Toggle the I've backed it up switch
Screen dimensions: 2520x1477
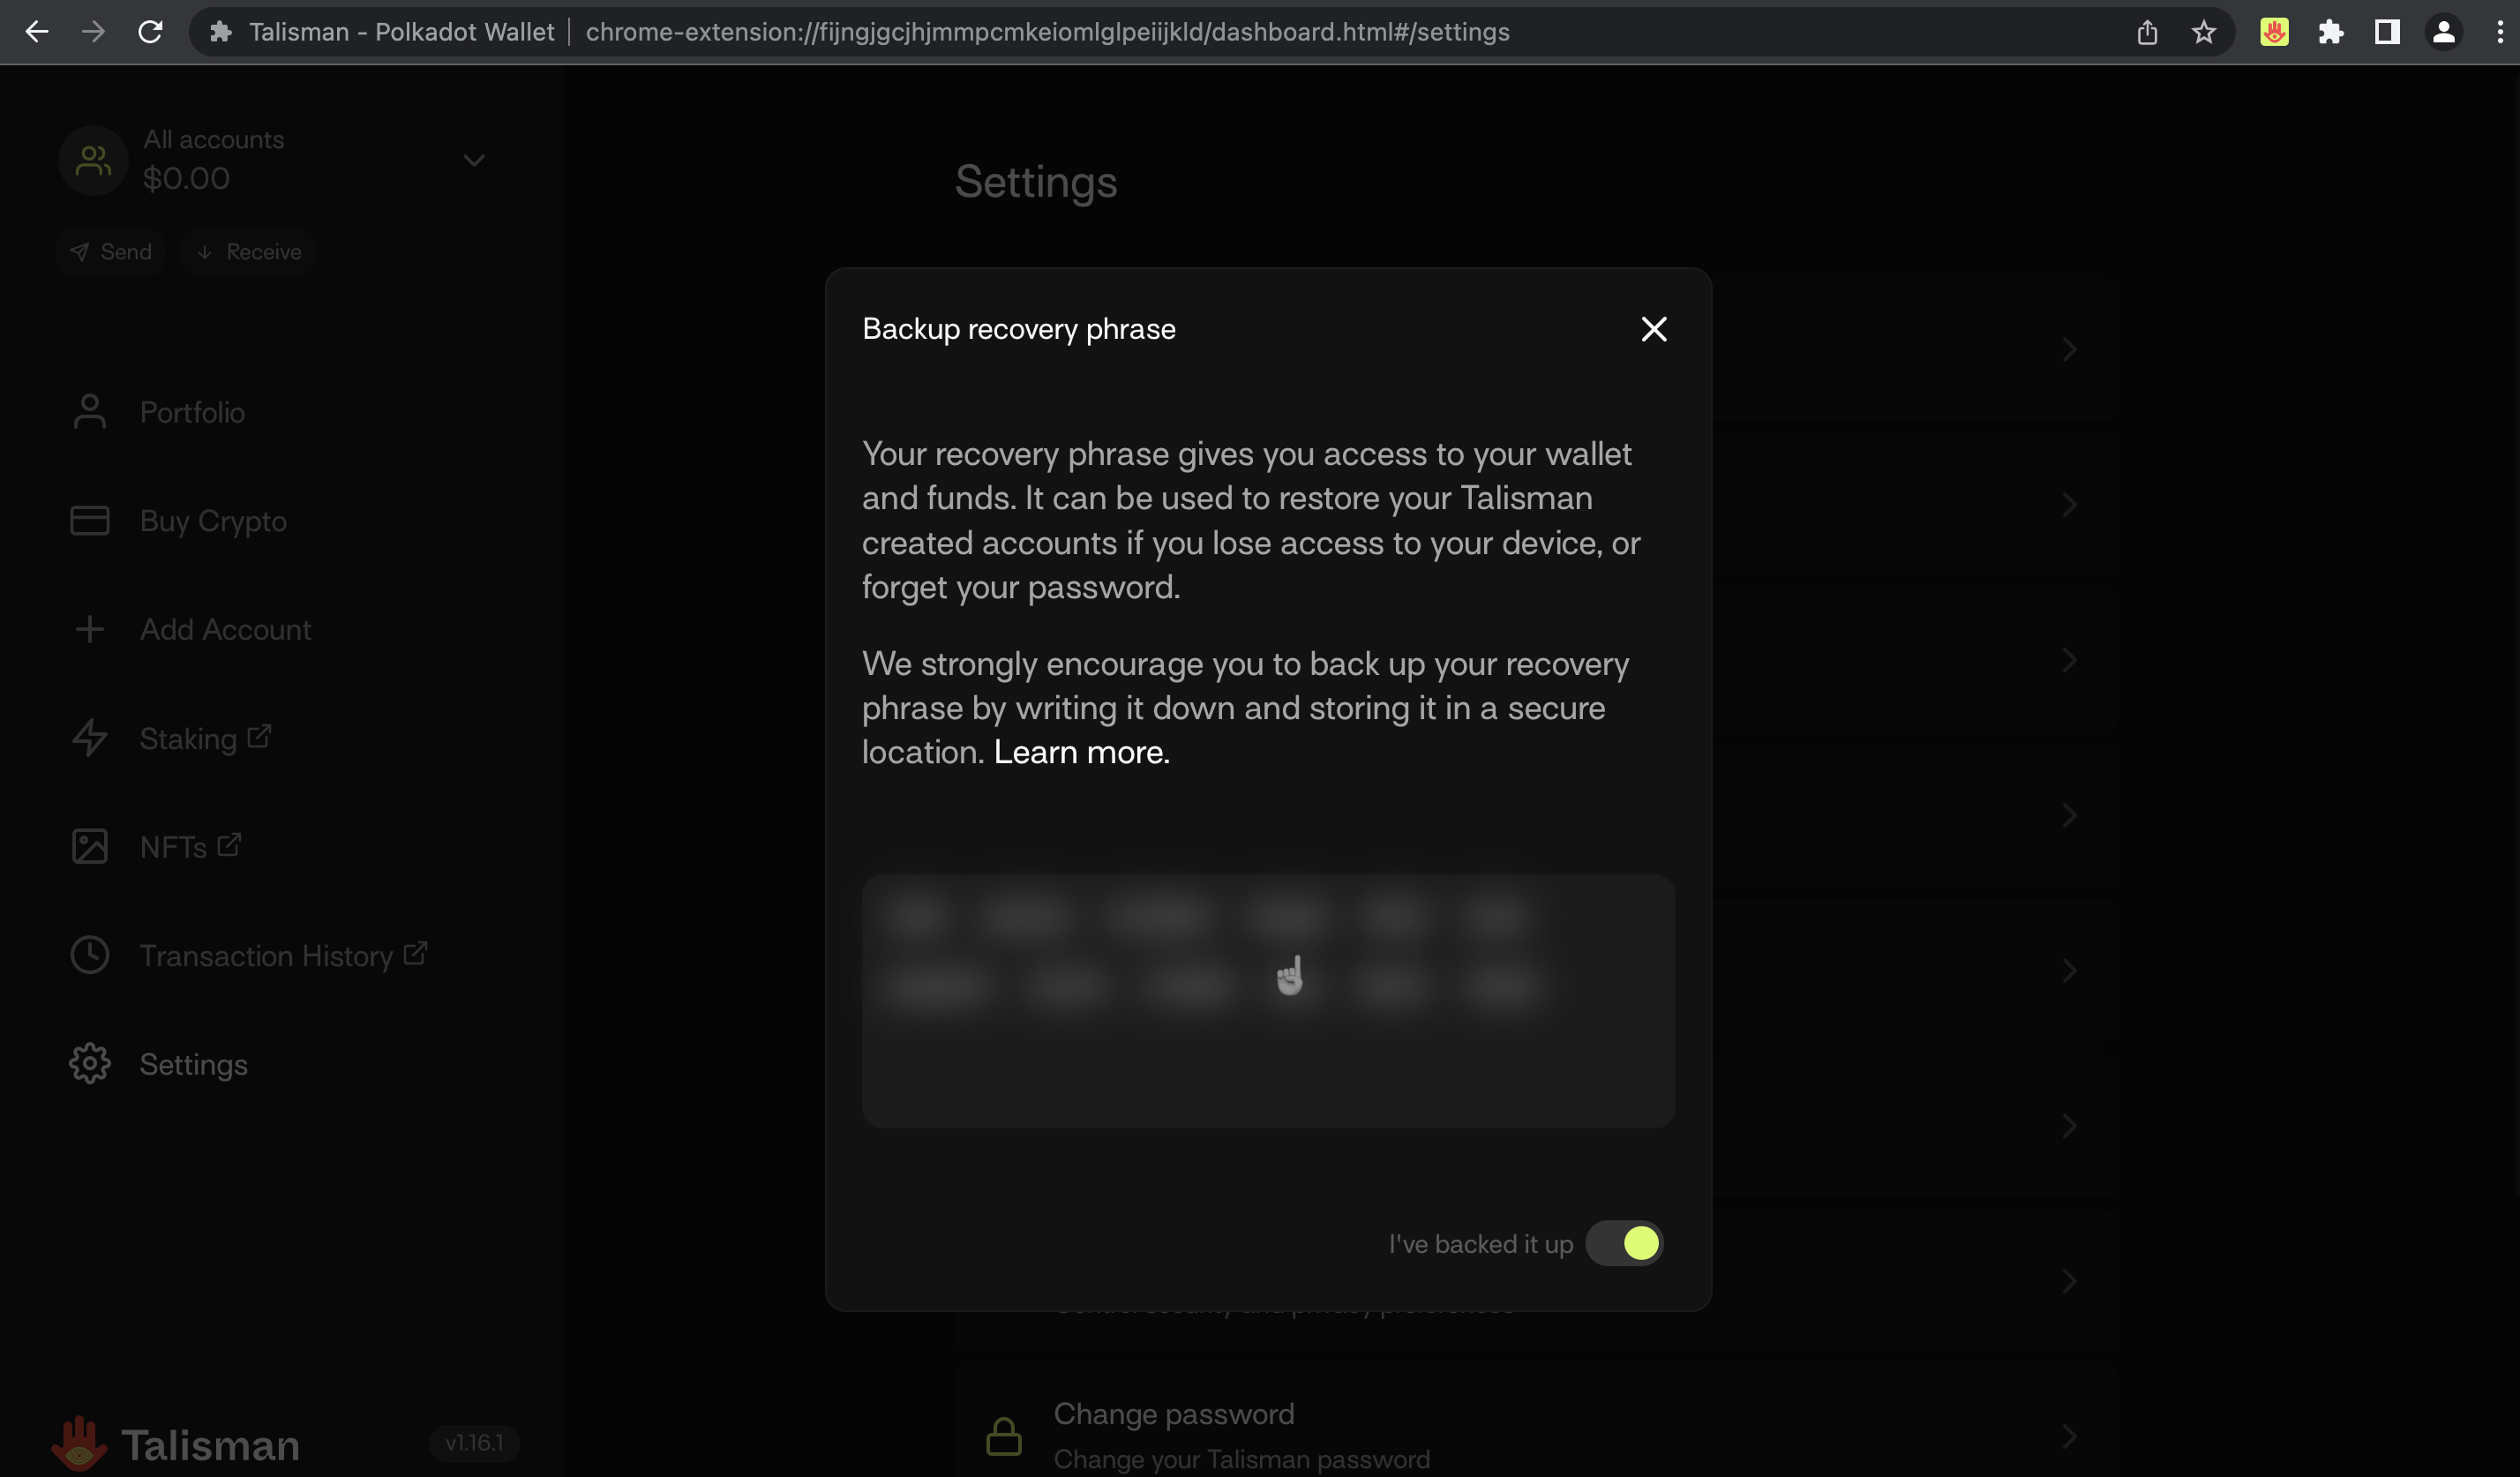coord(1624,1243)
